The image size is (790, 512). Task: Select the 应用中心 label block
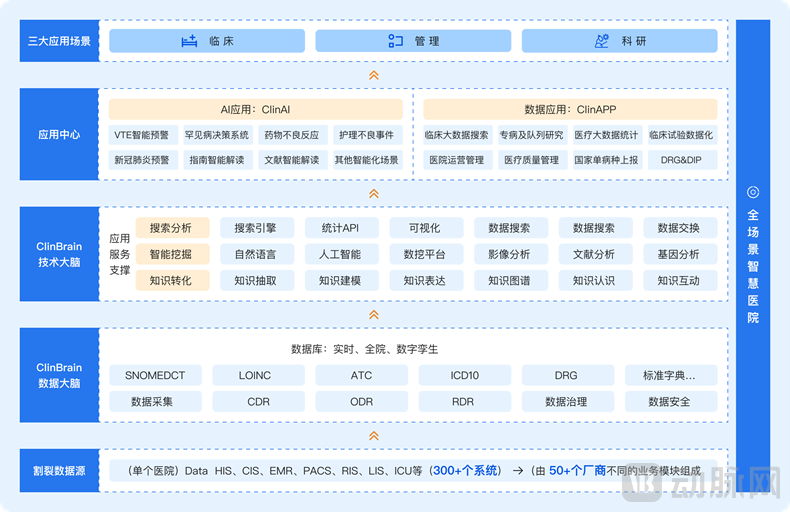pos(59,134)
